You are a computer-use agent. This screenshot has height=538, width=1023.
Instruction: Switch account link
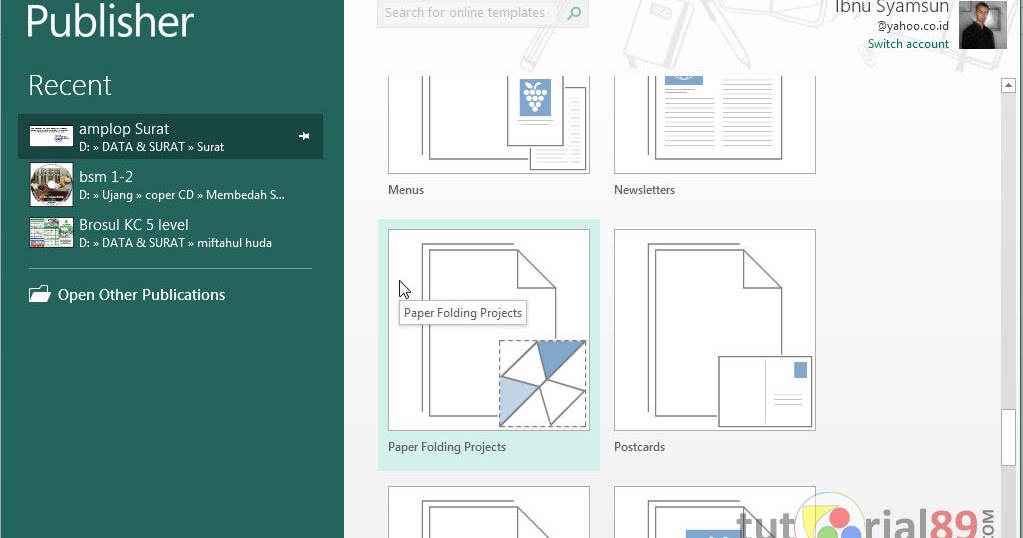pyautogui.click(x=908, y=44)
